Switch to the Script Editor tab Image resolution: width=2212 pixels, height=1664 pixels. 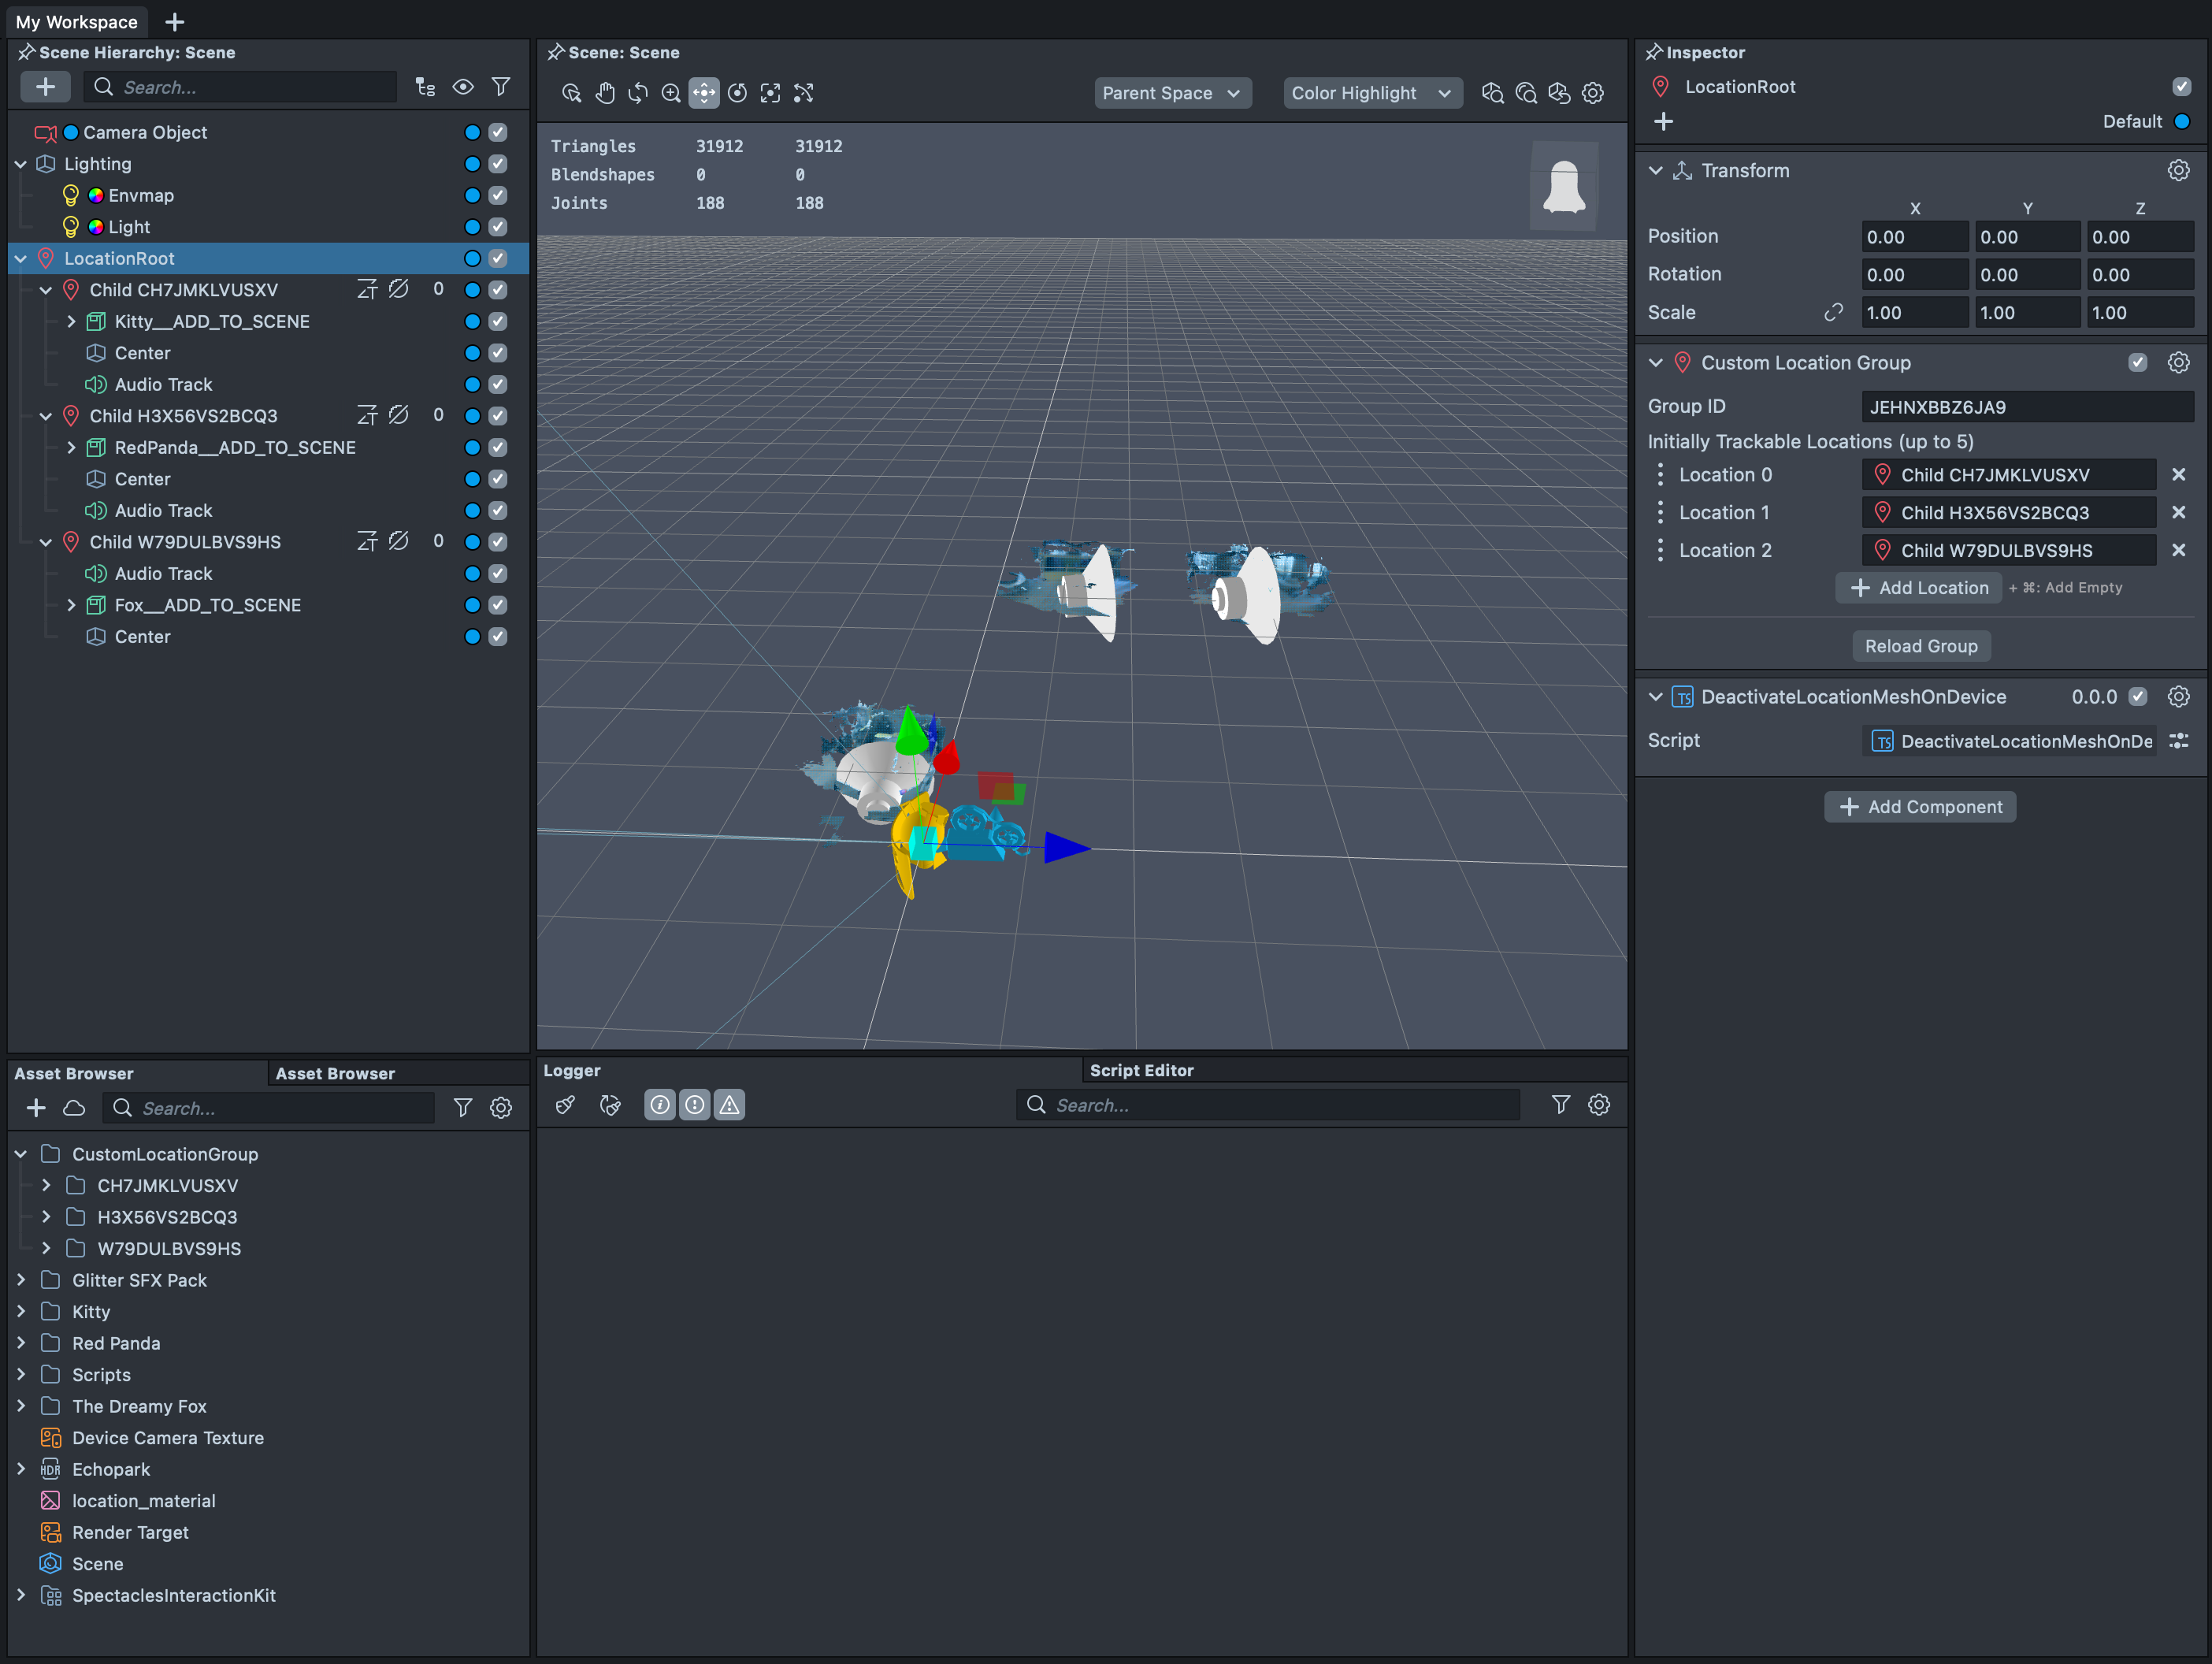point(1141,1070)
